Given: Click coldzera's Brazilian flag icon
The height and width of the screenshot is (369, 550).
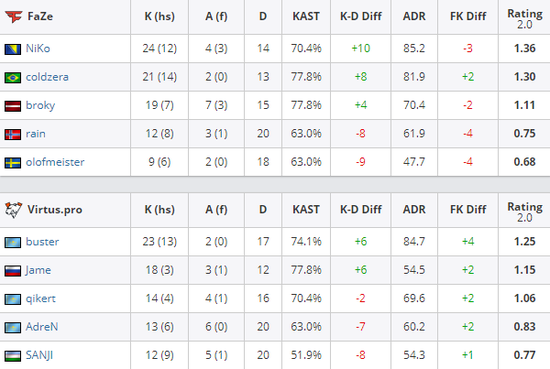Looking at the screenshot, I should [x=13, y=78].
